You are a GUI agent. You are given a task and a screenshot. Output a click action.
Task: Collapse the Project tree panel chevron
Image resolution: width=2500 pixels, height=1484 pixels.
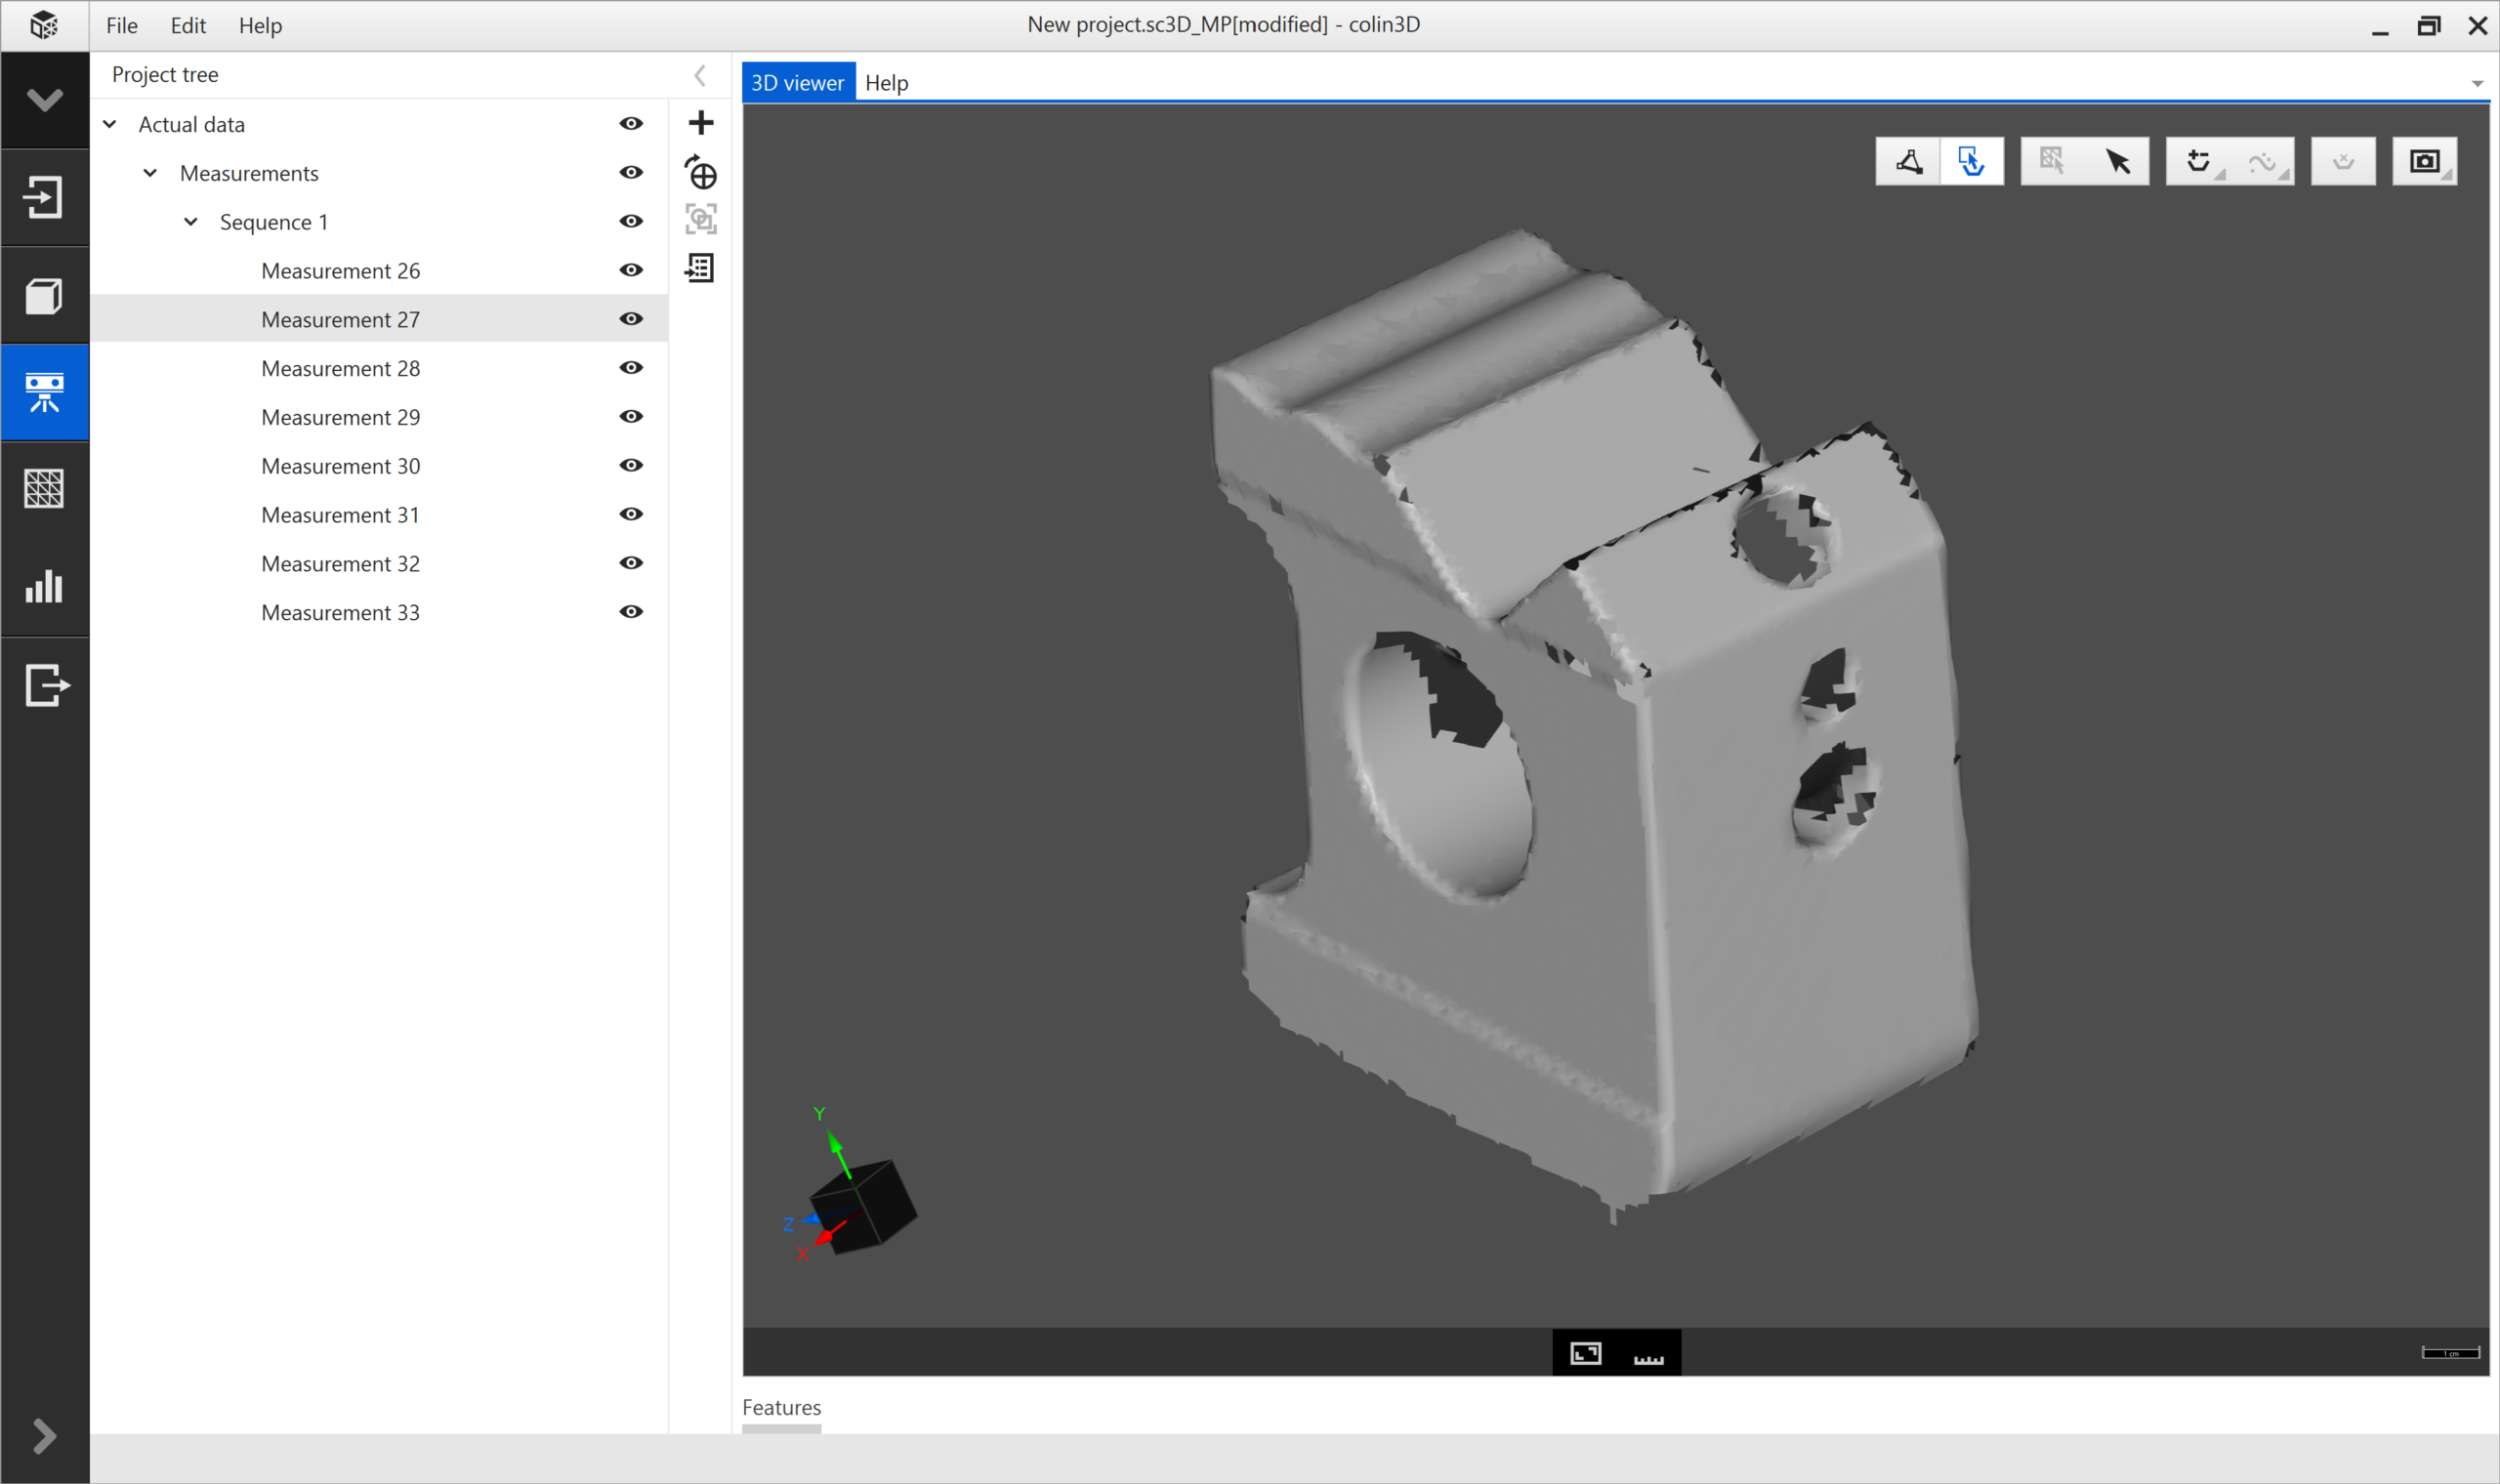[700, 75]
